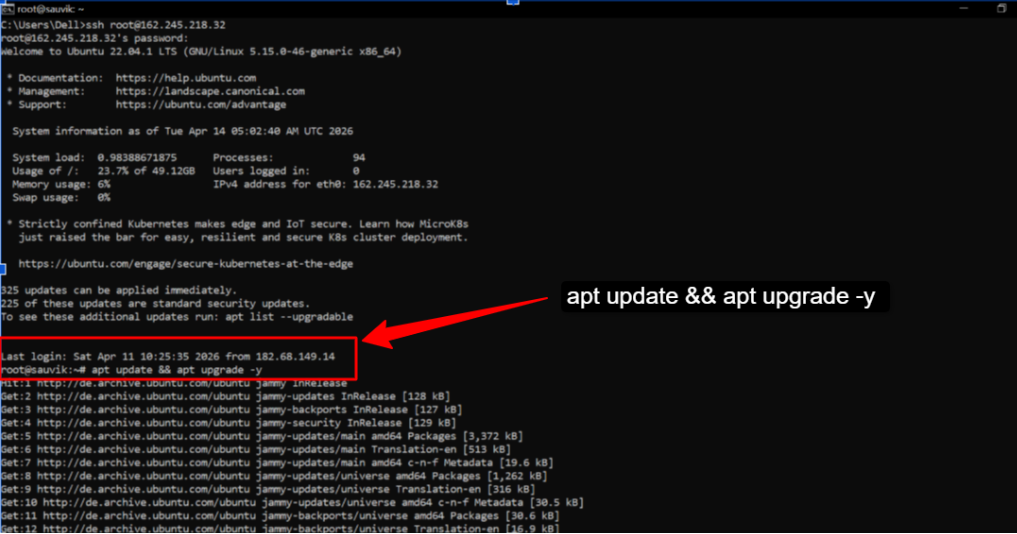This screenshot has width=1017, height=534.
Task: Click the 'Usage of /: 23.7% of 49.12GB' entry
Action: [x=103, y=171]
